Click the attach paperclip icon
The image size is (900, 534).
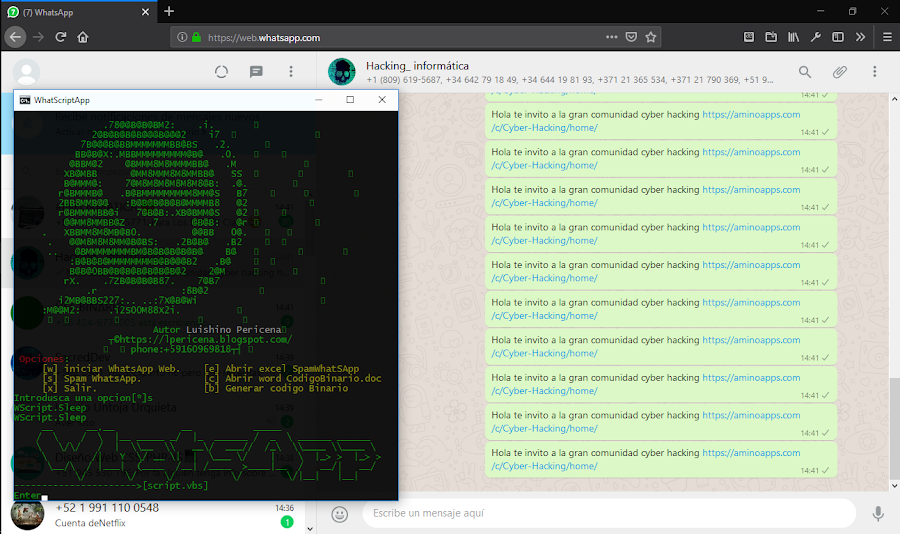tap(840, 72)
